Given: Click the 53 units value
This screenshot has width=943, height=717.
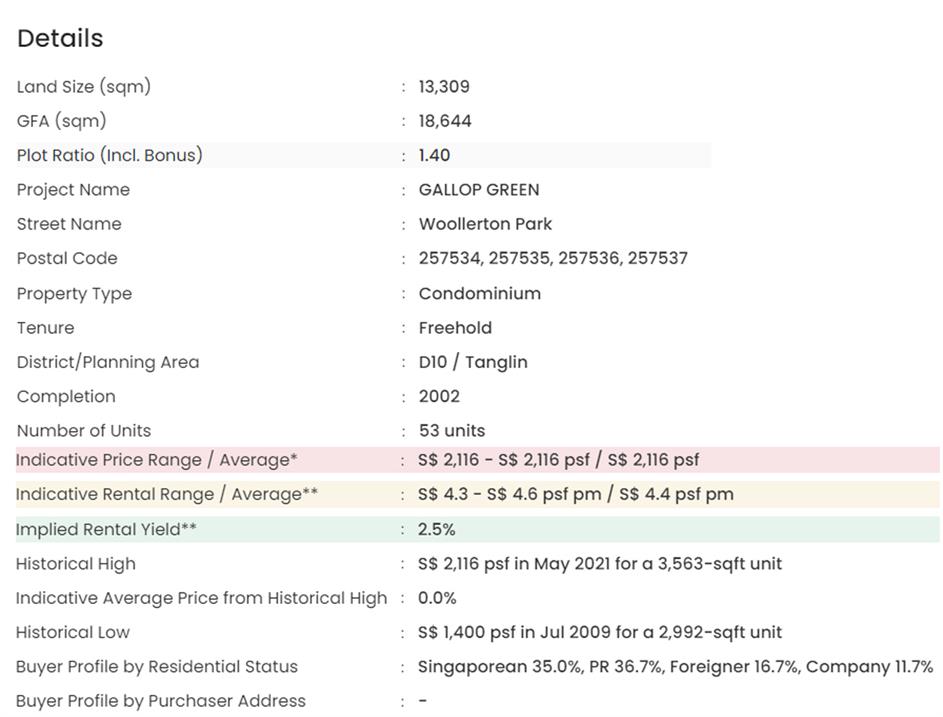Looking at the screenshot, I should point(451,431).
